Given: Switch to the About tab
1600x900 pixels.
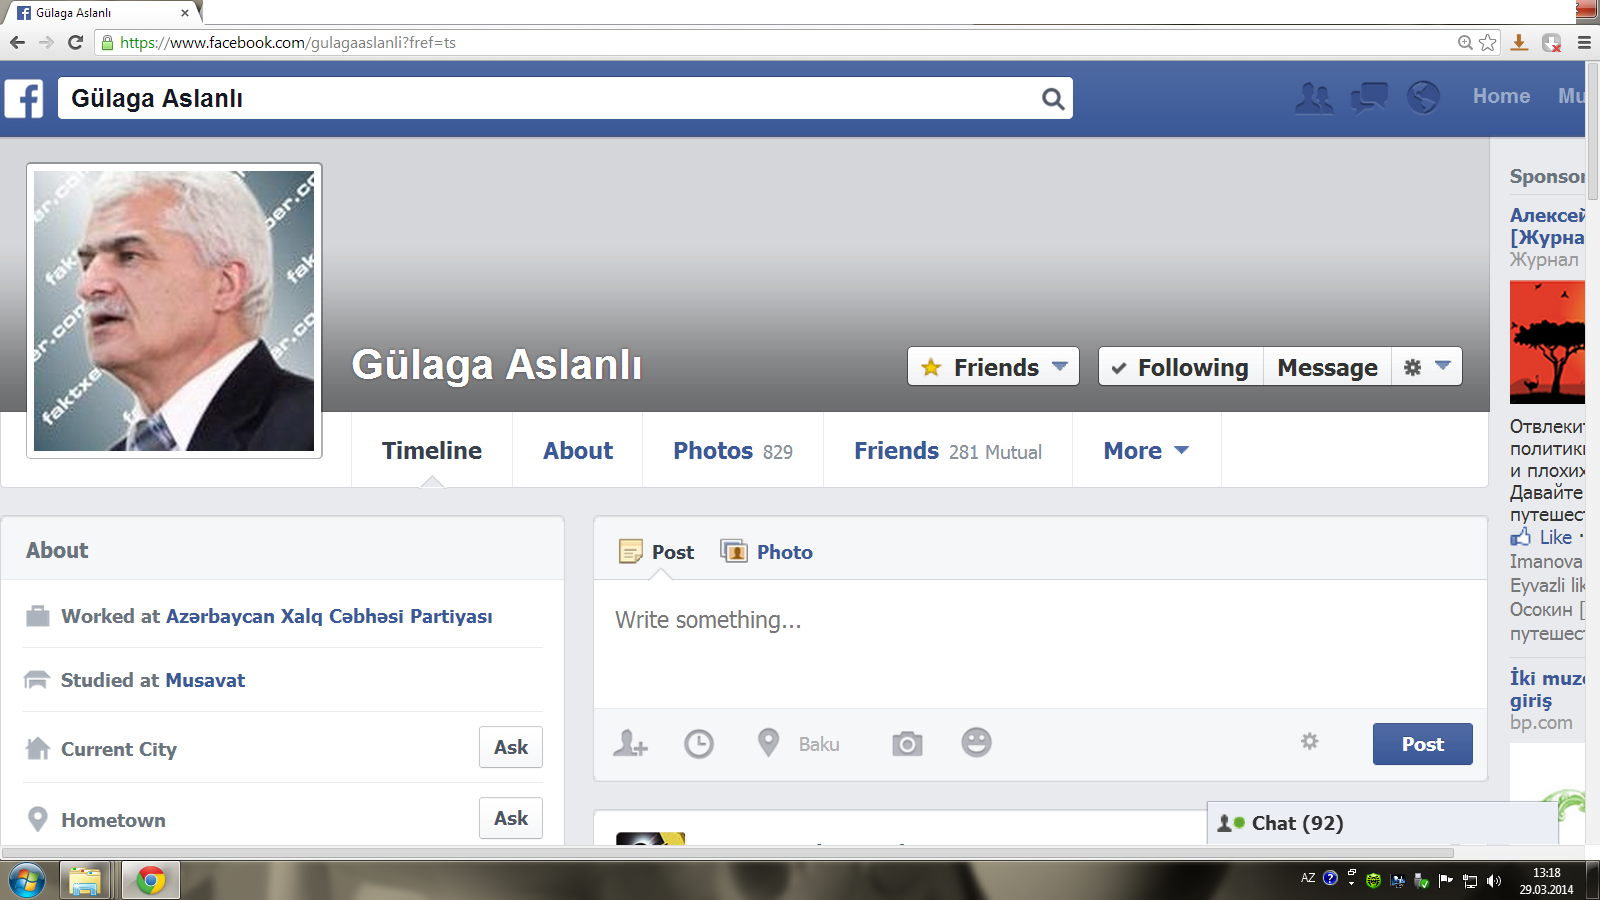Looking at the screenshot, I should click(x=578, y=451).
